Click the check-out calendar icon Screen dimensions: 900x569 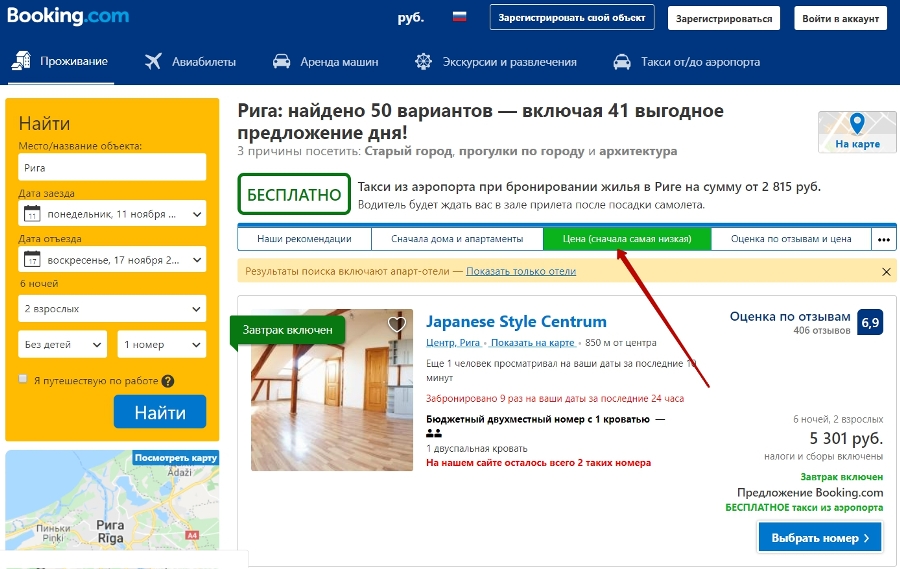tap(32, 260)
